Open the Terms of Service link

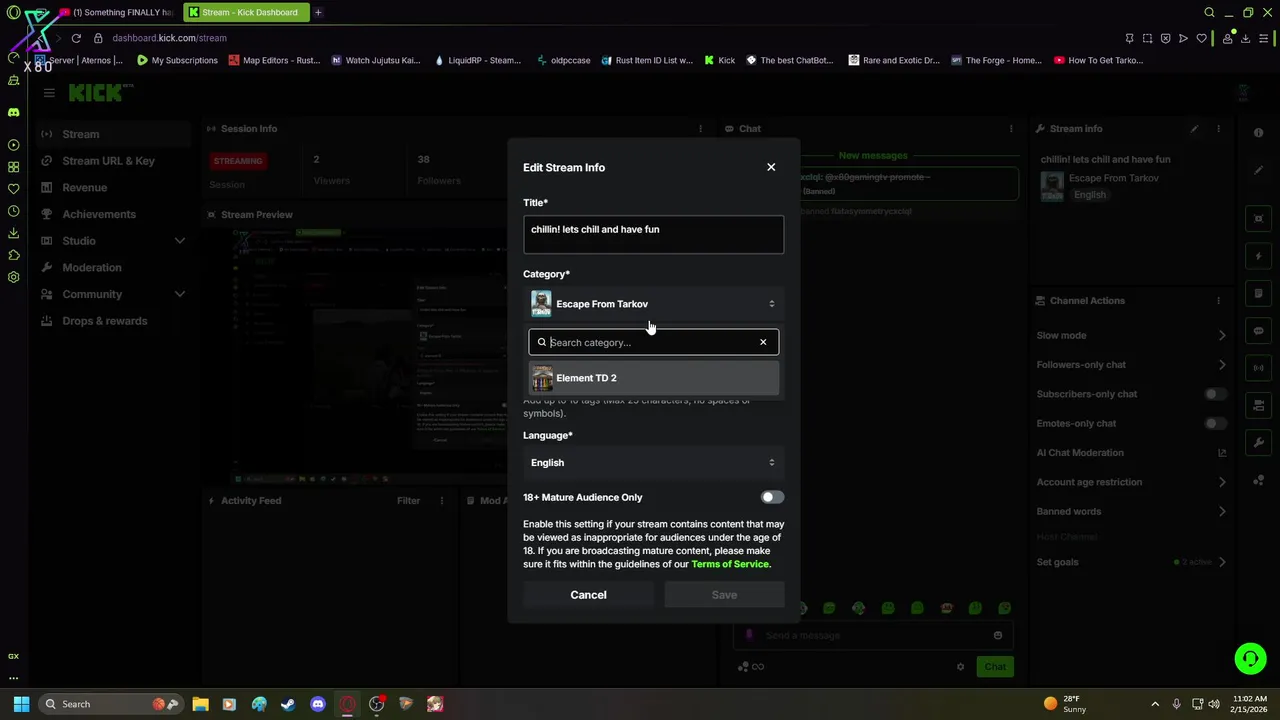(x=730, y=564)
